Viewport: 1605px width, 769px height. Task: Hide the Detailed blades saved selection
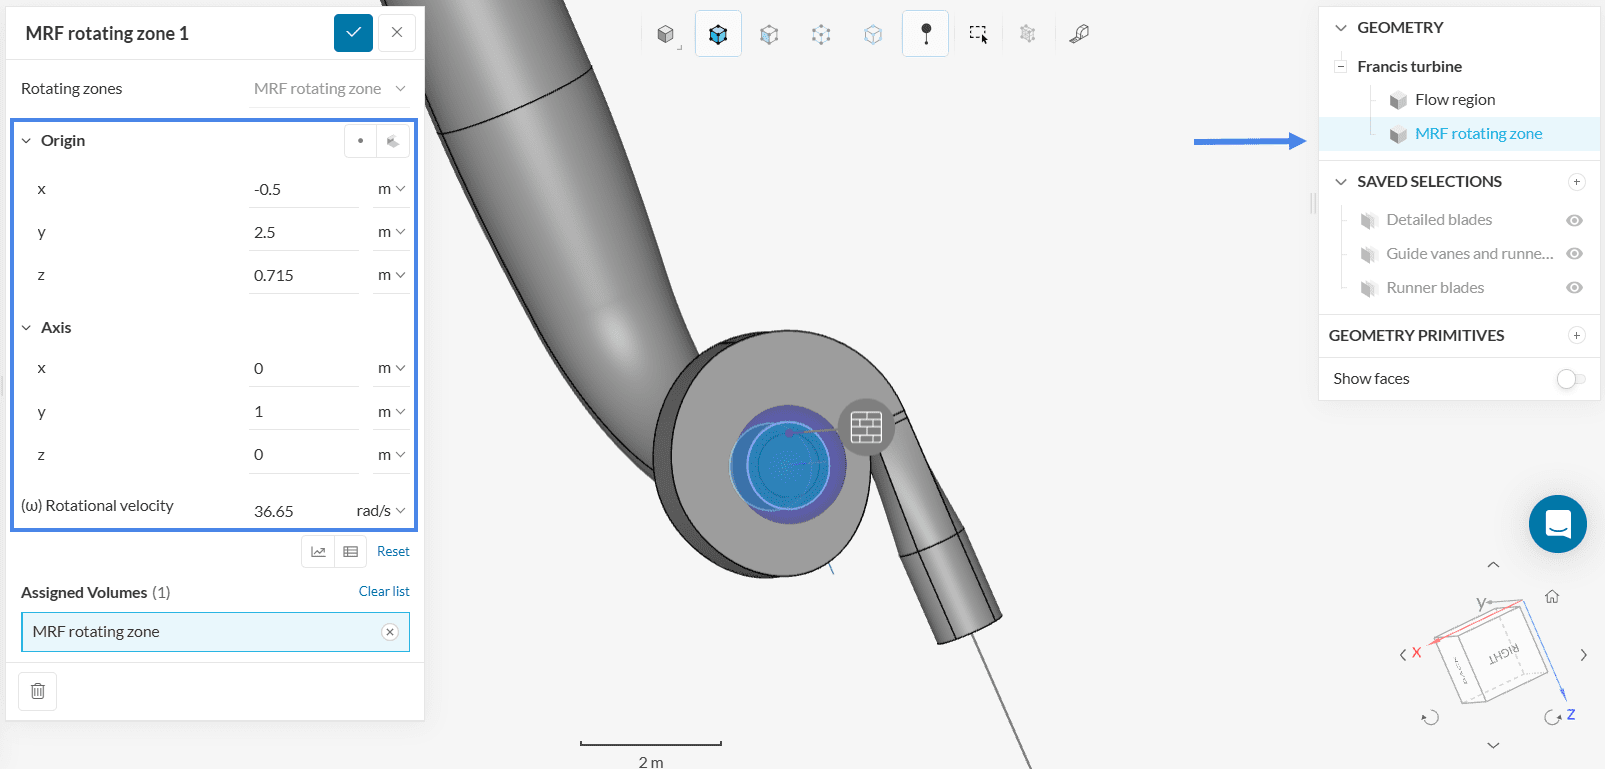click(x=1574, y=220)
